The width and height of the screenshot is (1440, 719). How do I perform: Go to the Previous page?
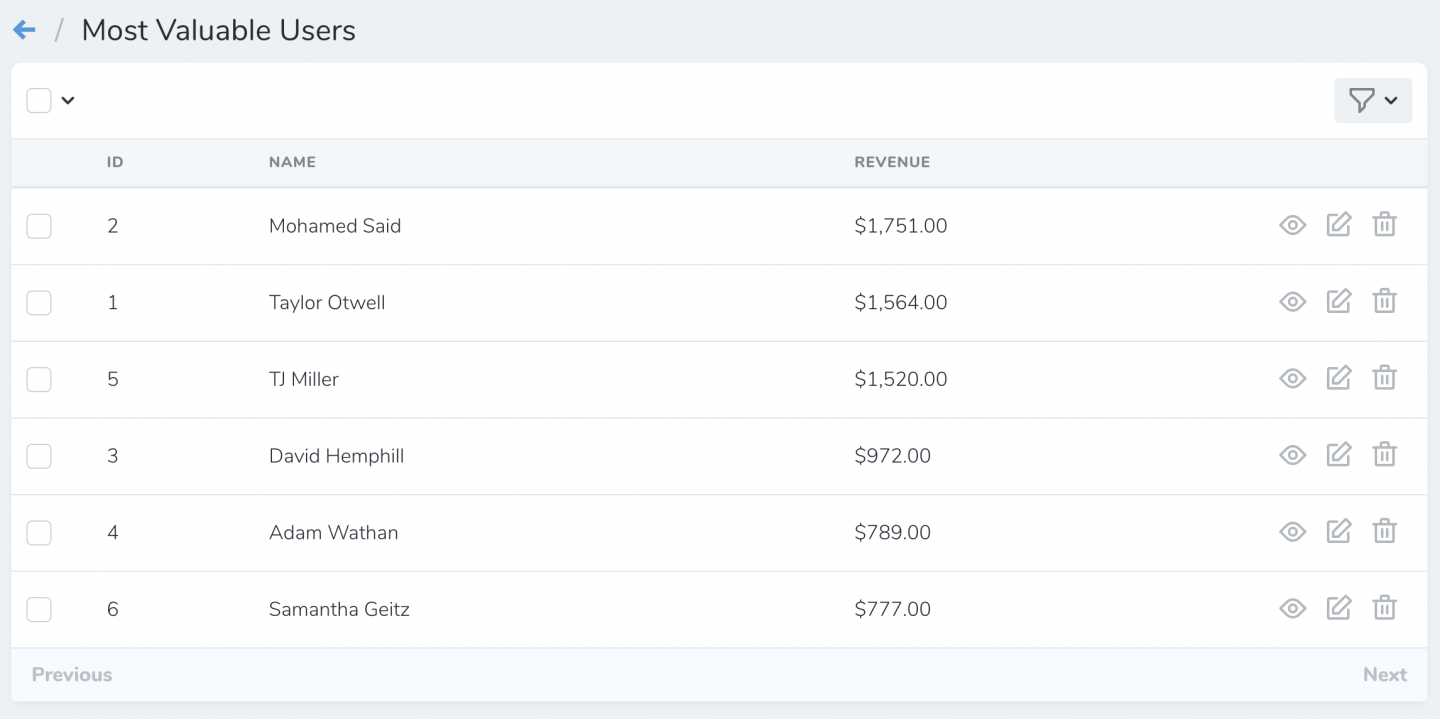[x=72, y=675]
